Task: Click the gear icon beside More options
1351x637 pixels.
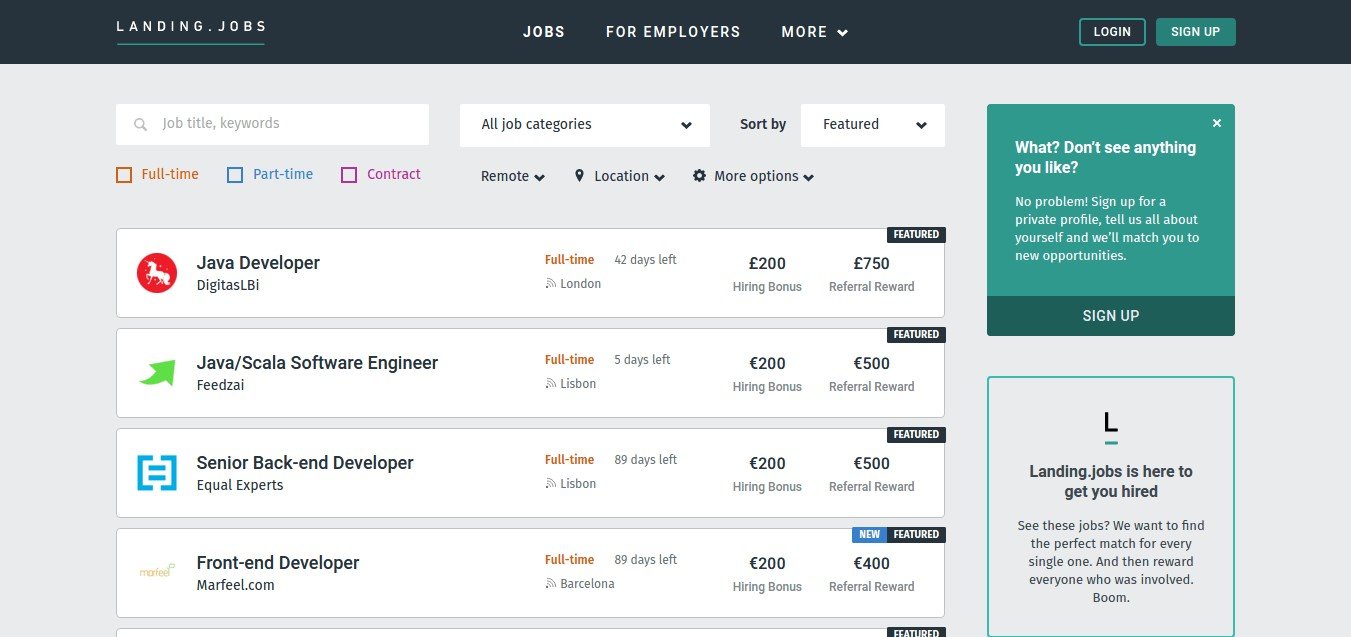Action: click(x=699, y=175)
